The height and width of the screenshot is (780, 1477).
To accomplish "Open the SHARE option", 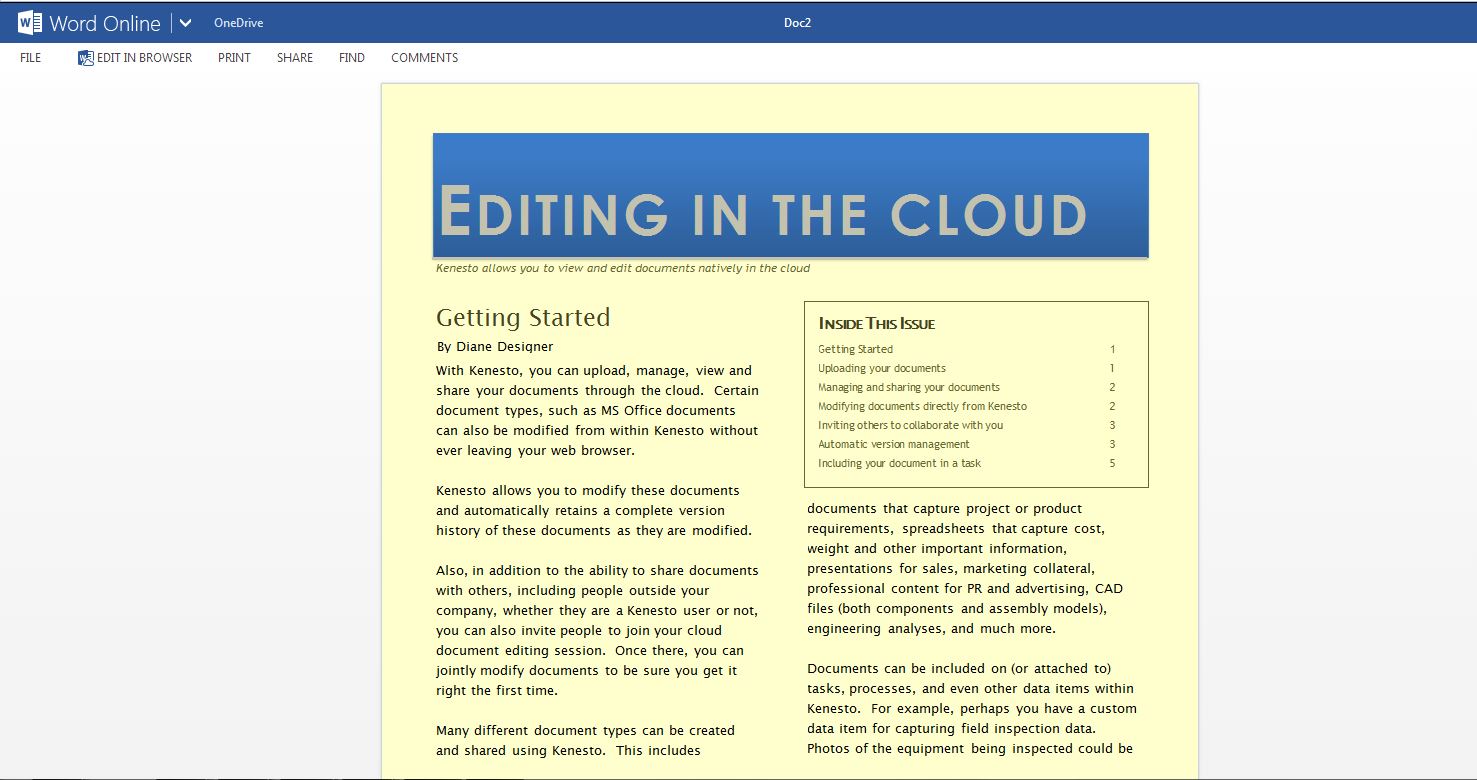I will pyautogui.click(x=295, y=58).
